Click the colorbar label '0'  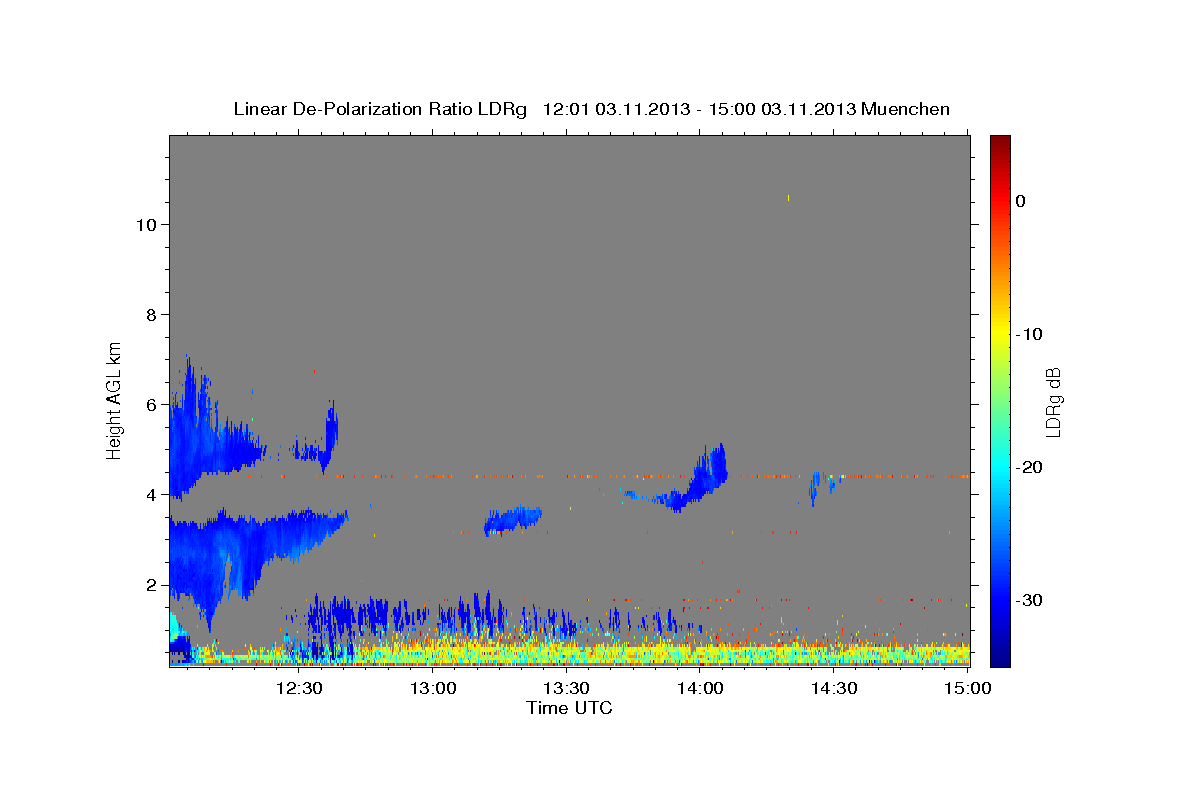1021,201
